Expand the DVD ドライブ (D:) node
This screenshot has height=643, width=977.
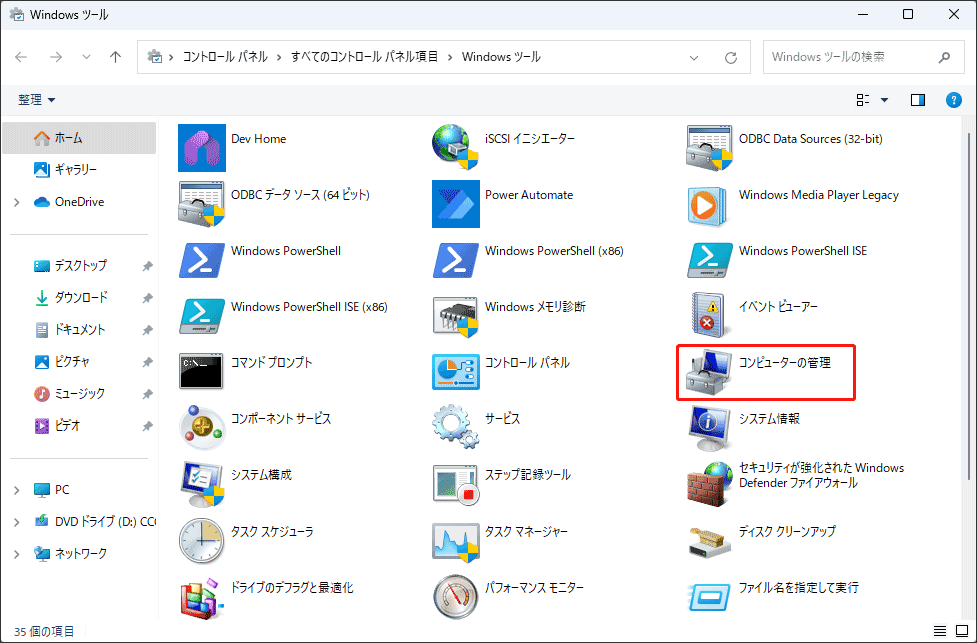click(x=17, y=522)
